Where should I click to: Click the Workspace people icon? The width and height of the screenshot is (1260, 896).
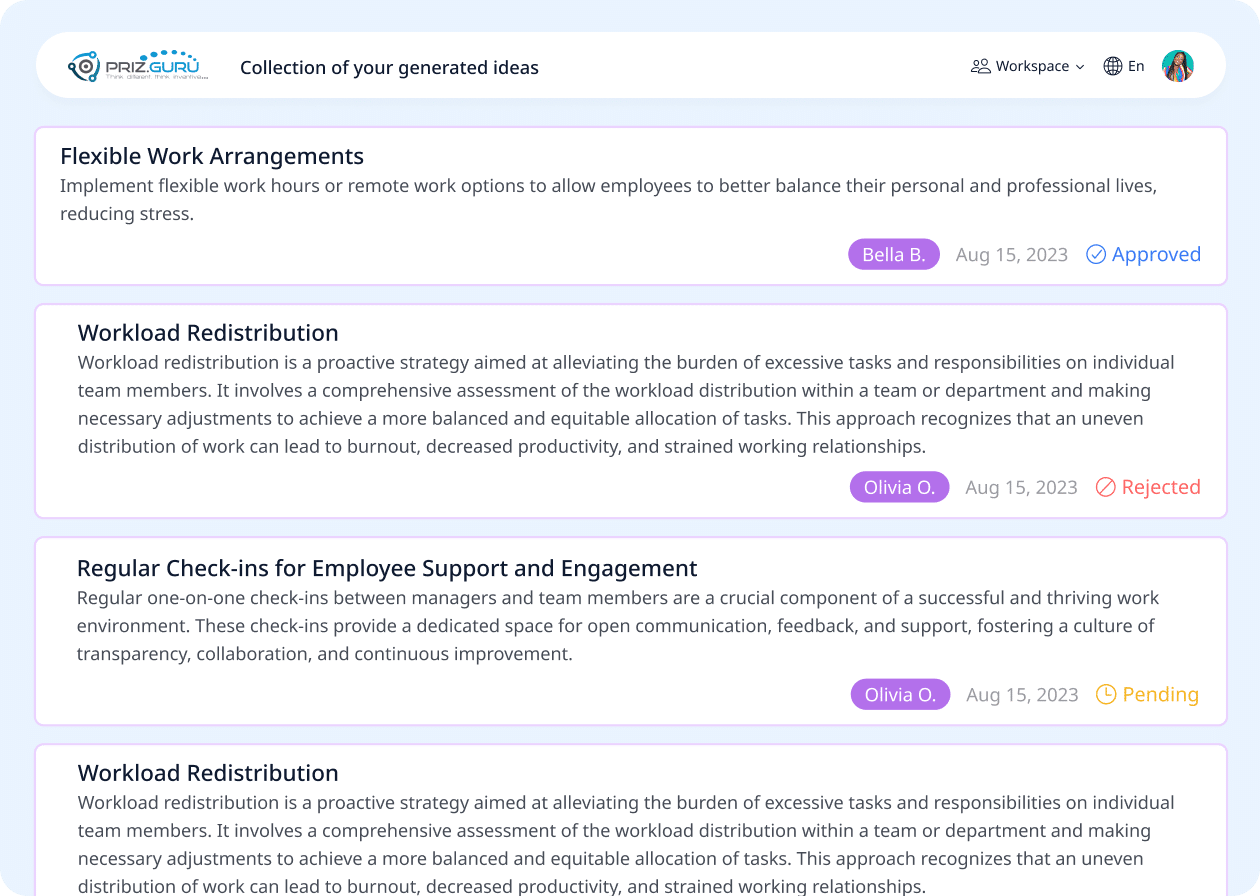coord(980,66)
